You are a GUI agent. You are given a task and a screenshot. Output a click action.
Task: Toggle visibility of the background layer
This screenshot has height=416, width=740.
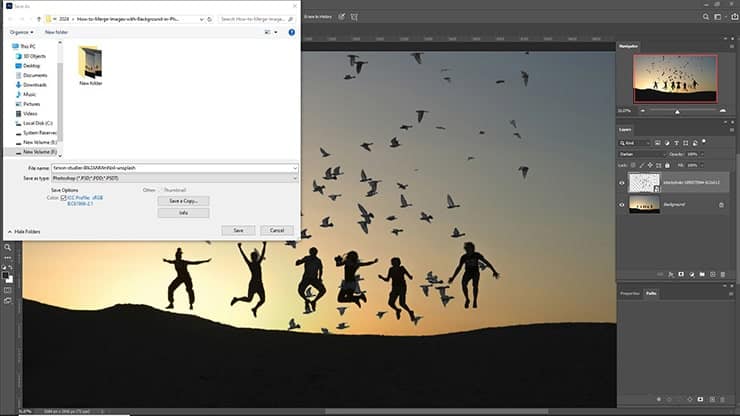point(623,205)
